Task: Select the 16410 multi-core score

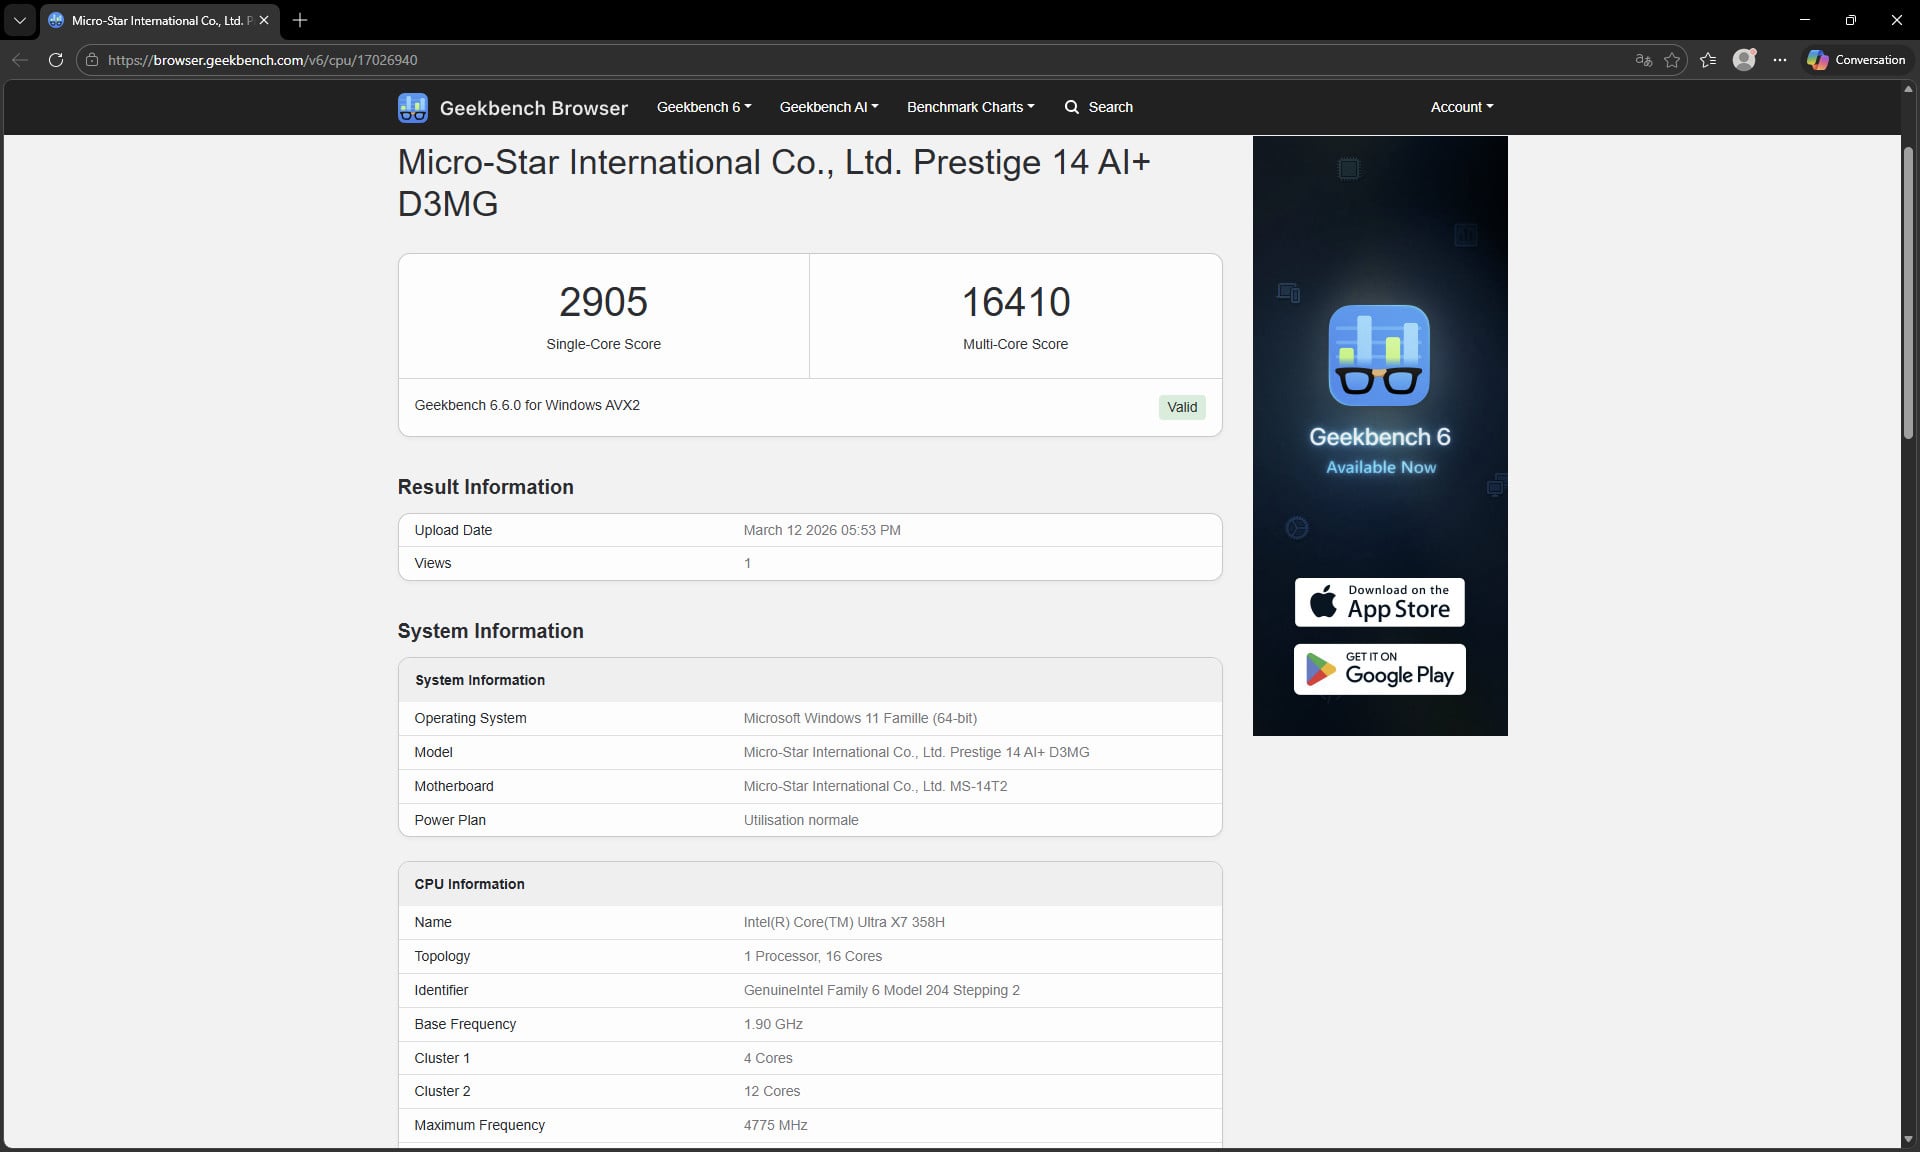Action: click(1015, 302)
